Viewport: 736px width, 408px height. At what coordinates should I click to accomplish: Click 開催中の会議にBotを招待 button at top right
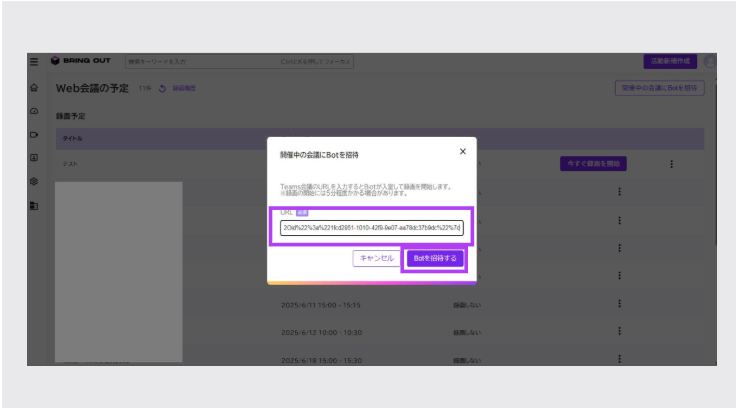pyautogui.click(x=659, y=88)
